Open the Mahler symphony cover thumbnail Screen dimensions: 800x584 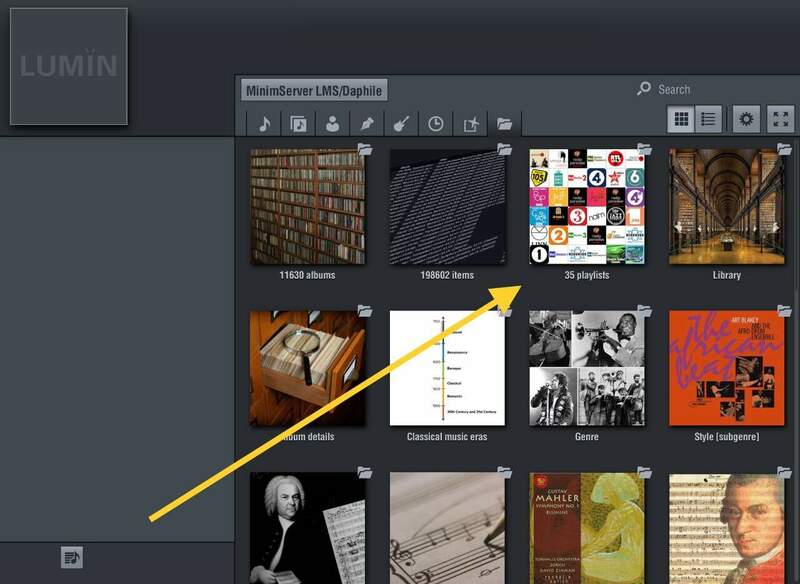(x=587, y=528)
